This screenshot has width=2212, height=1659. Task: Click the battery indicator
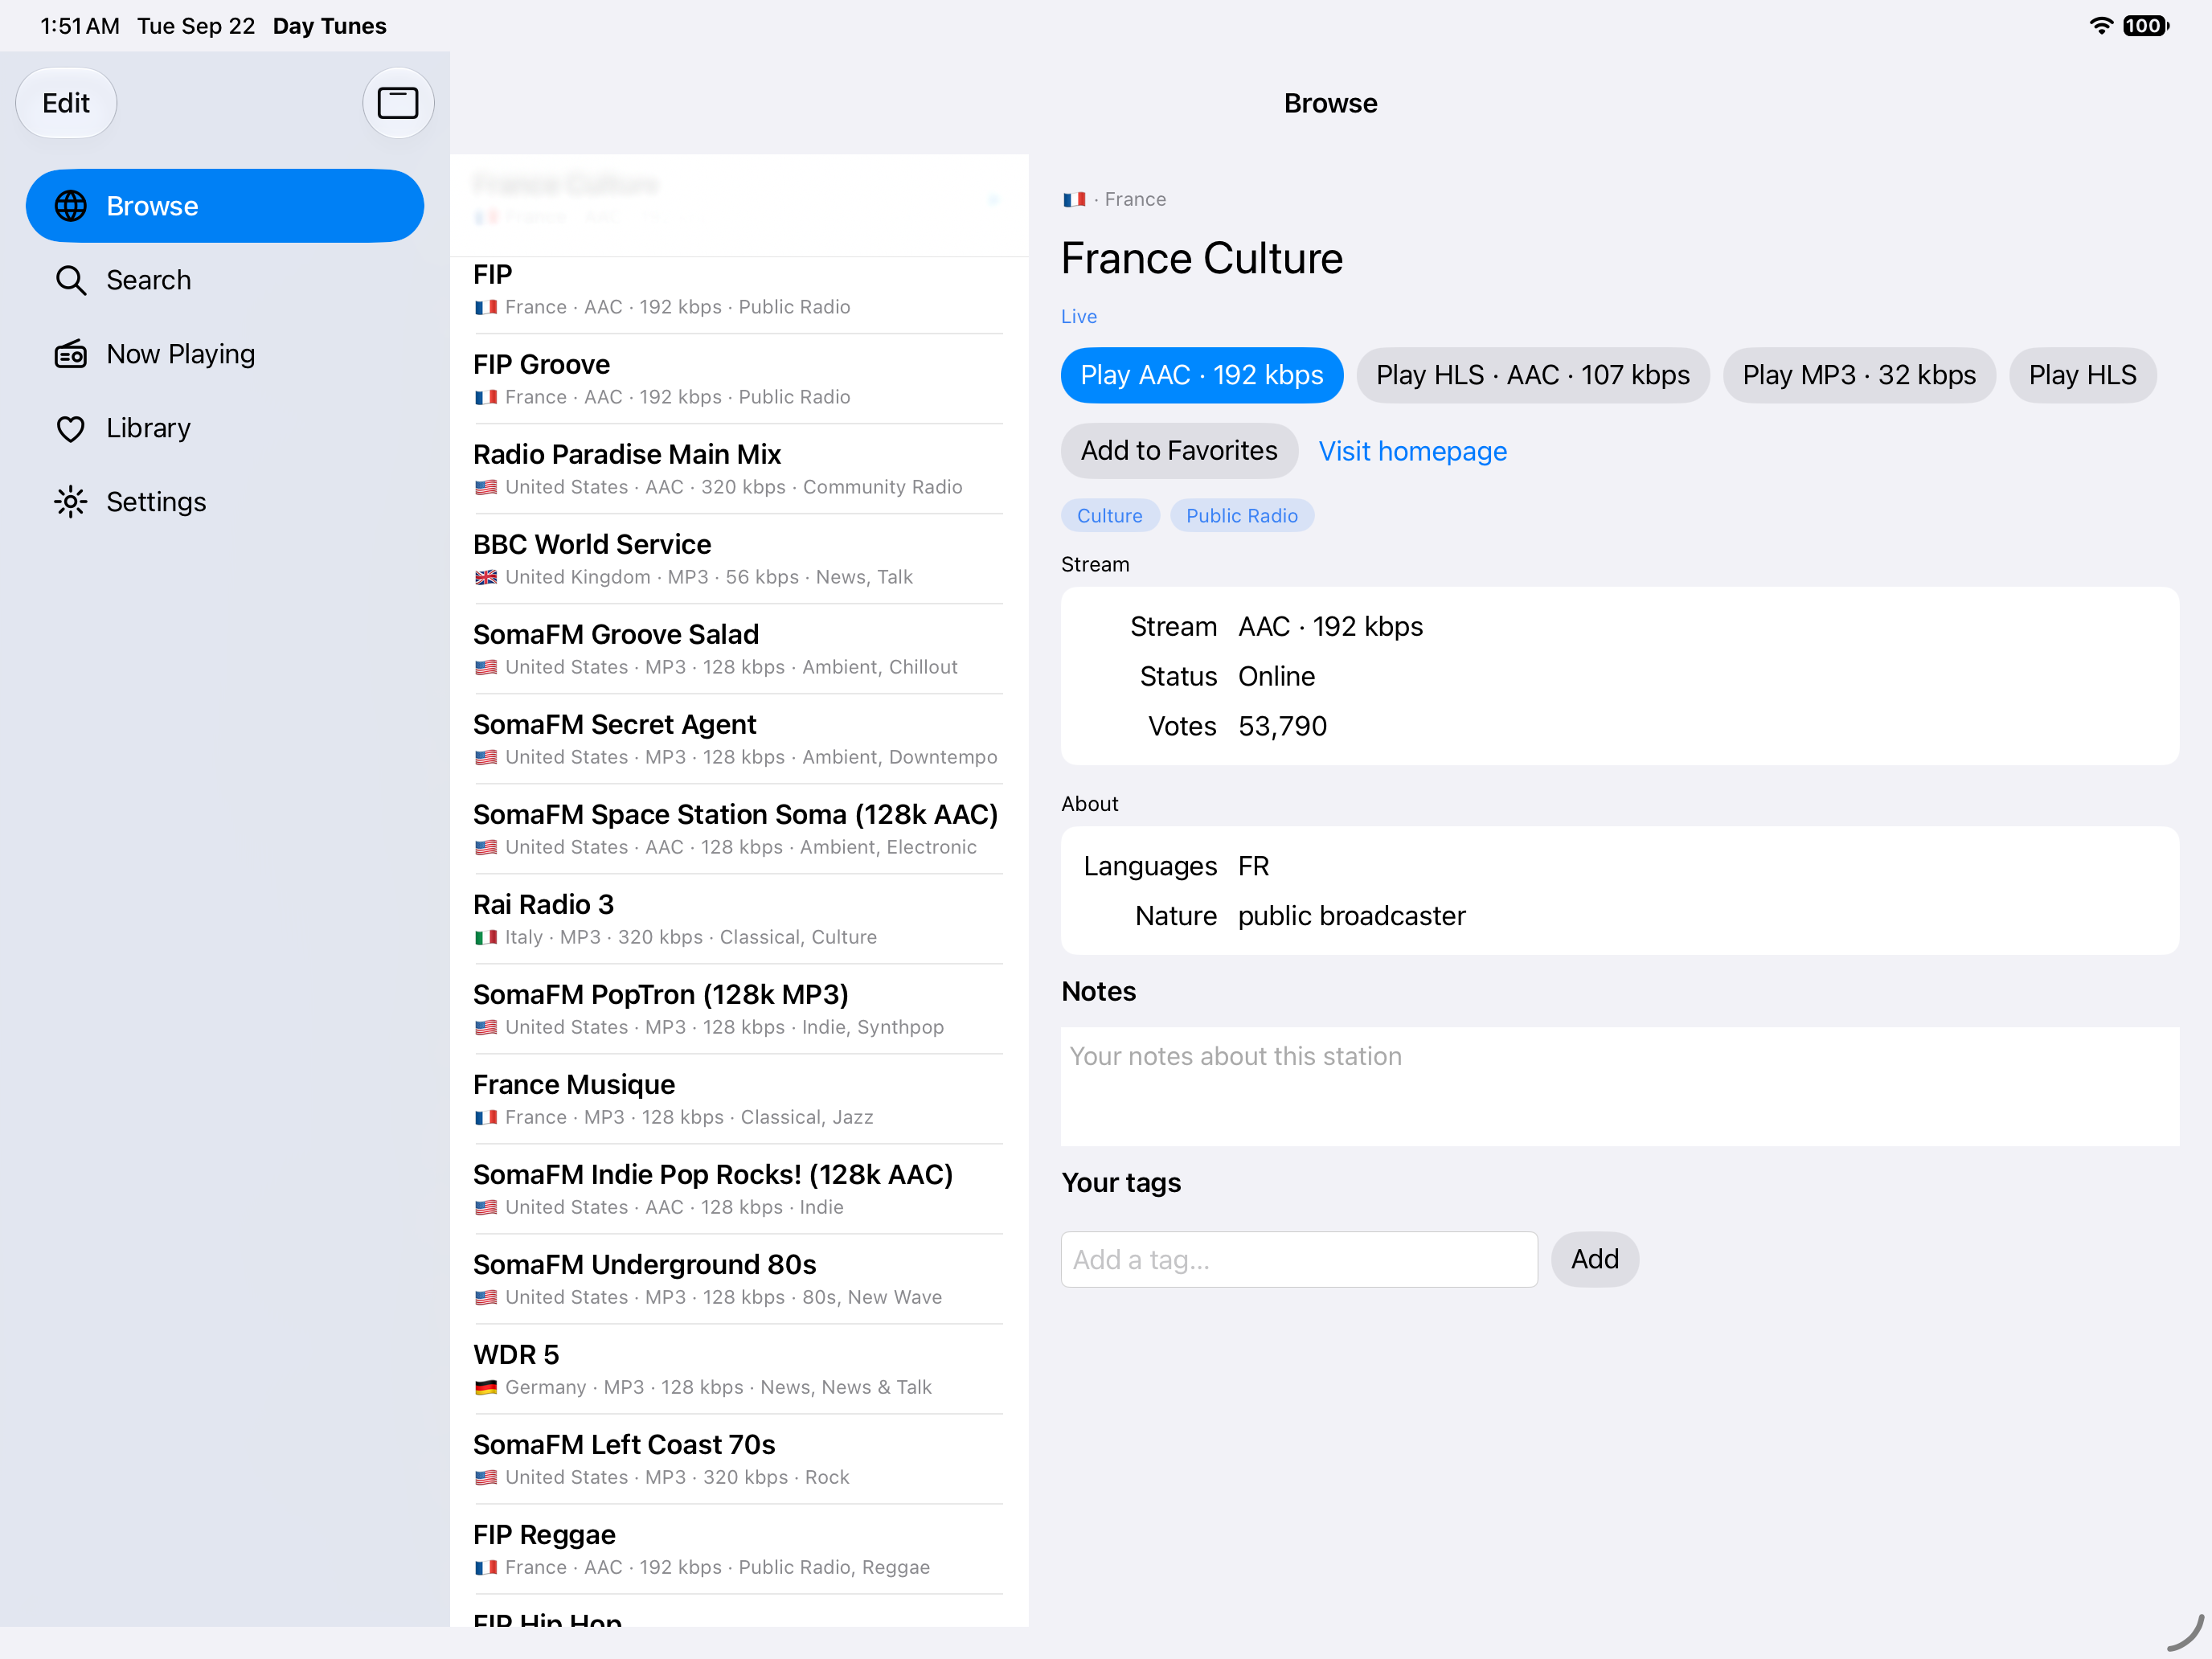[x=2146, y=26]
